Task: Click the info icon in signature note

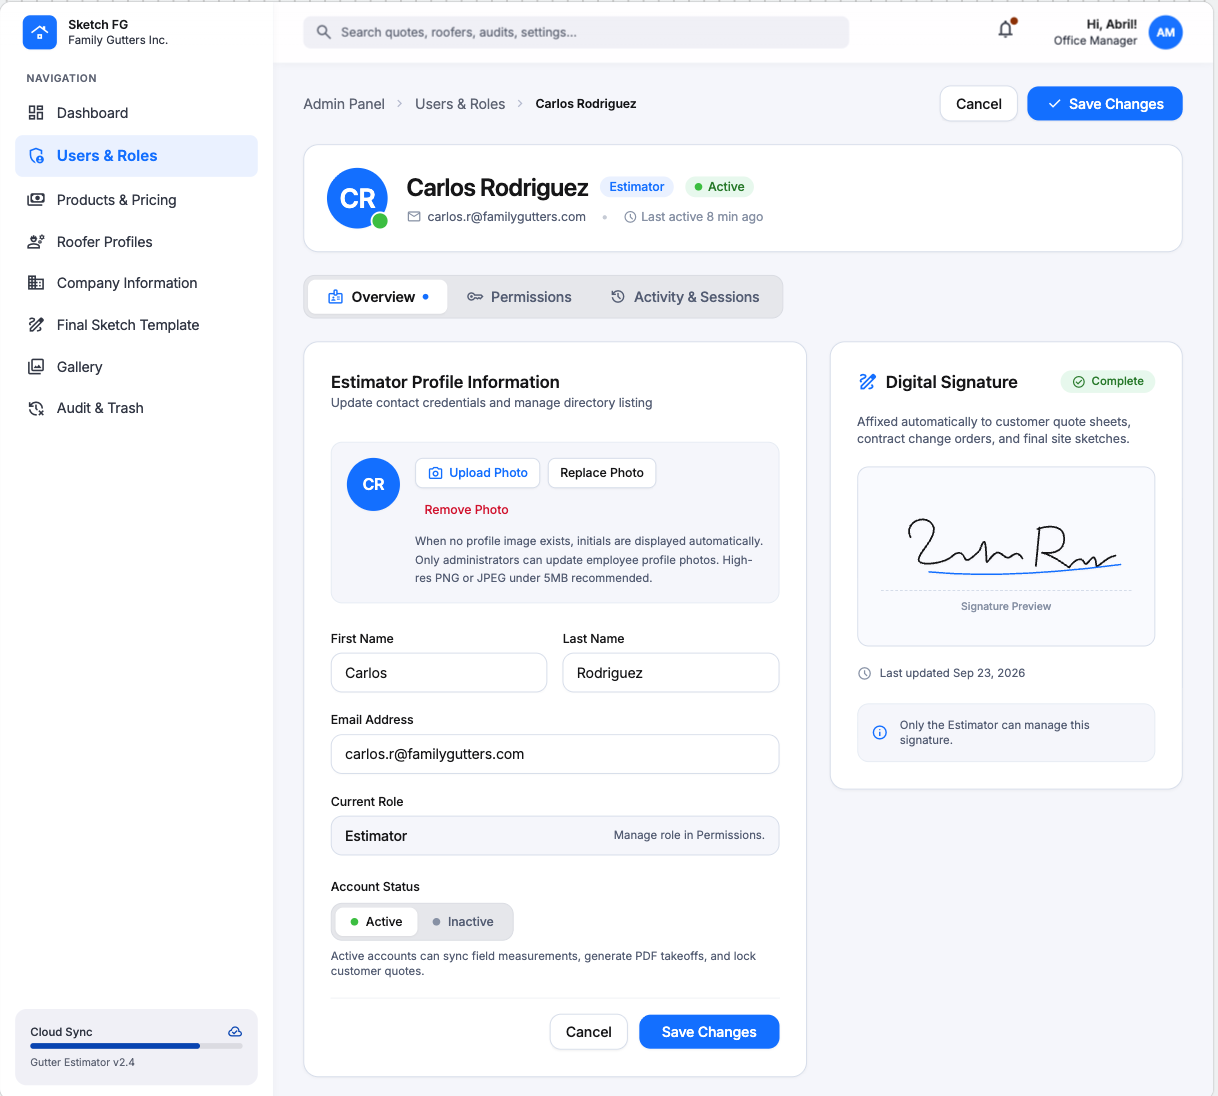Action: [880, 733]
